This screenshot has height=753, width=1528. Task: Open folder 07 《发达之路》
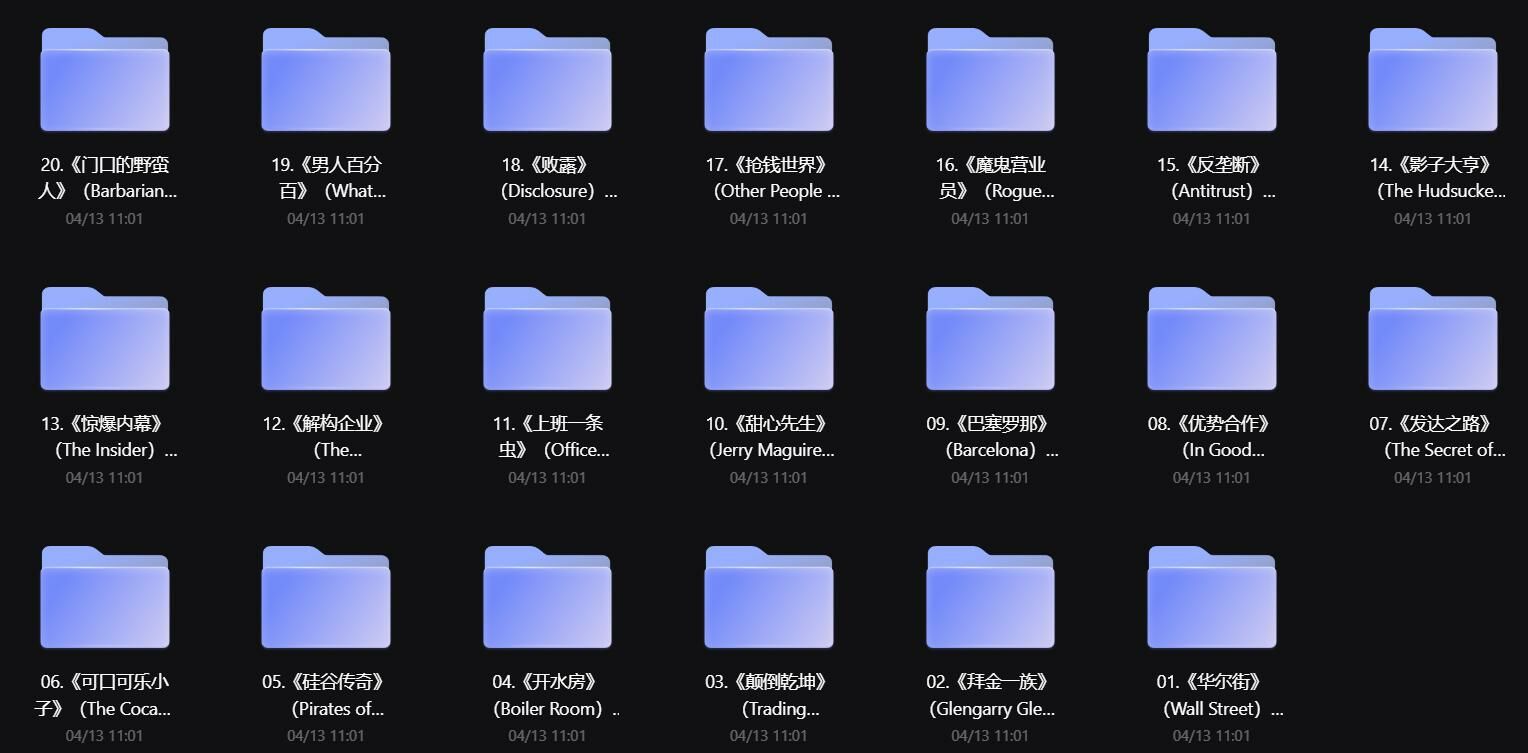(x=1432, y=340)
